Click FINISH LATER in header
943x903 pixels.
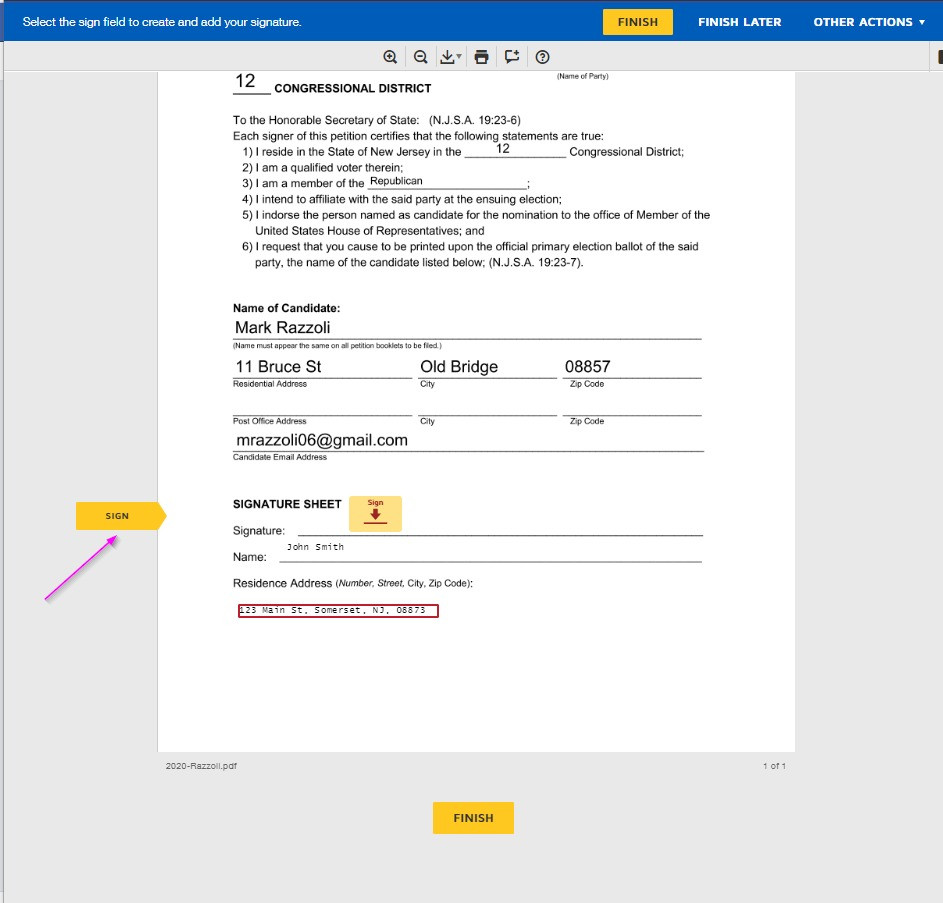(x=739, y=22)
